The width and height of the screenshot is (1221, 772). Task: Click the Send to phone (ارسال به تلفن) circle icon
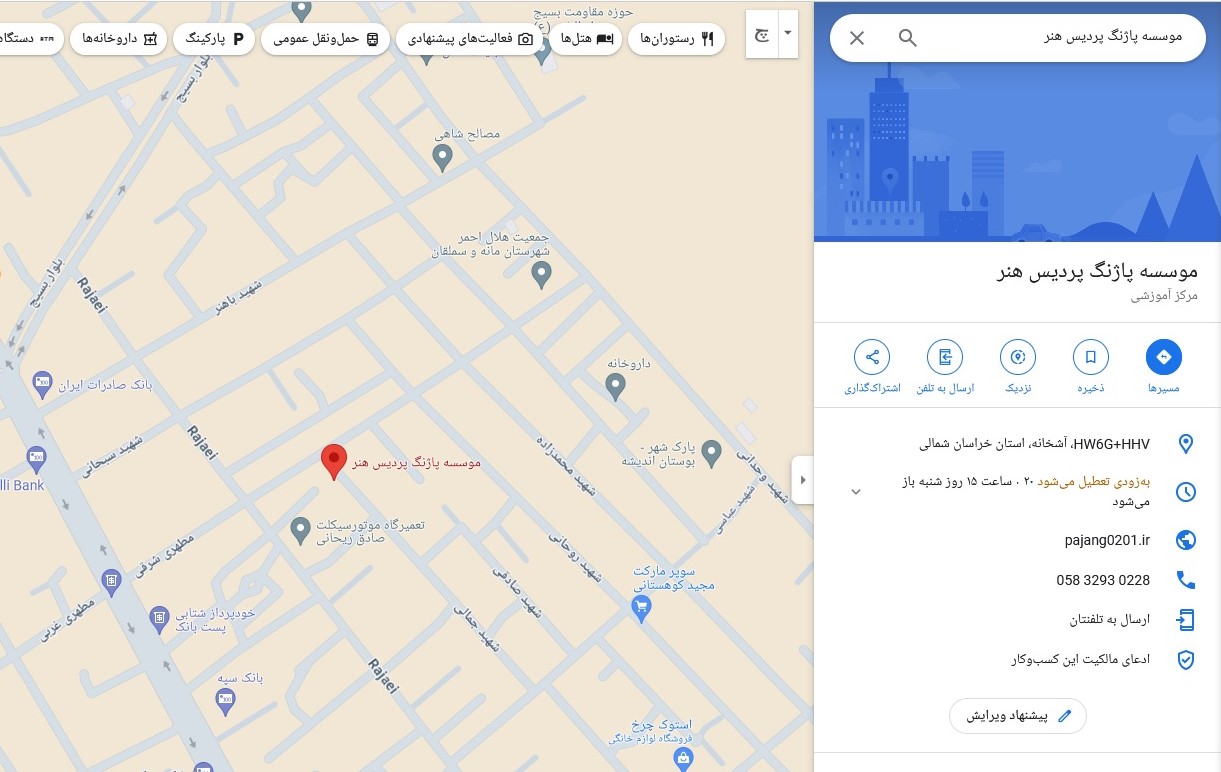[945, 357]
